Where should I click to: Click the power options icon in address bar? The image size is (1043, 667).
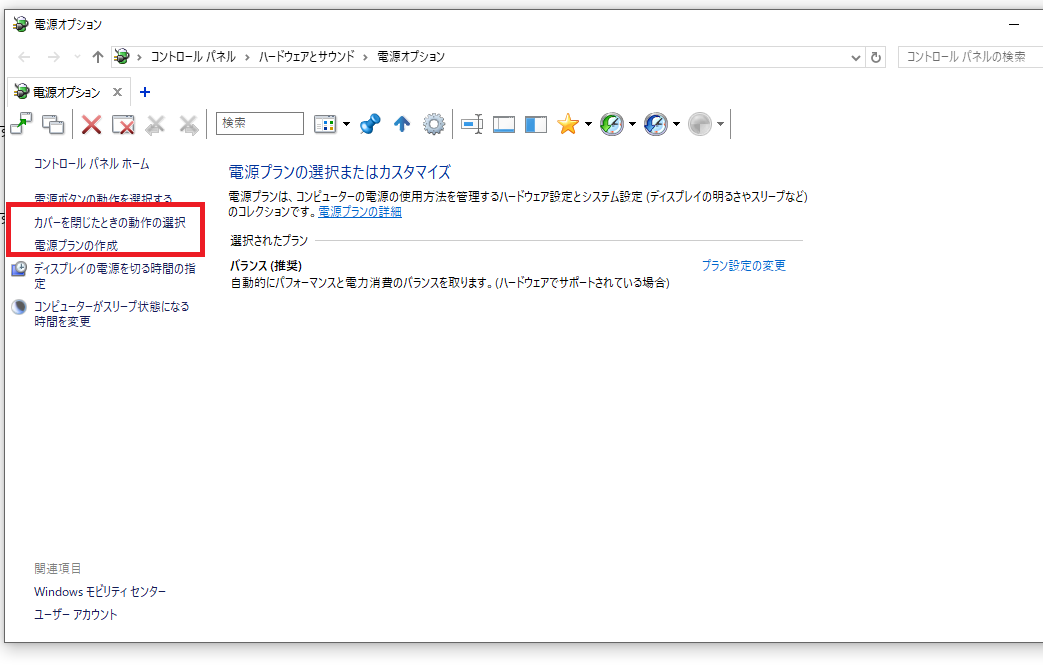pyautogui.click(x=122, y=57)
